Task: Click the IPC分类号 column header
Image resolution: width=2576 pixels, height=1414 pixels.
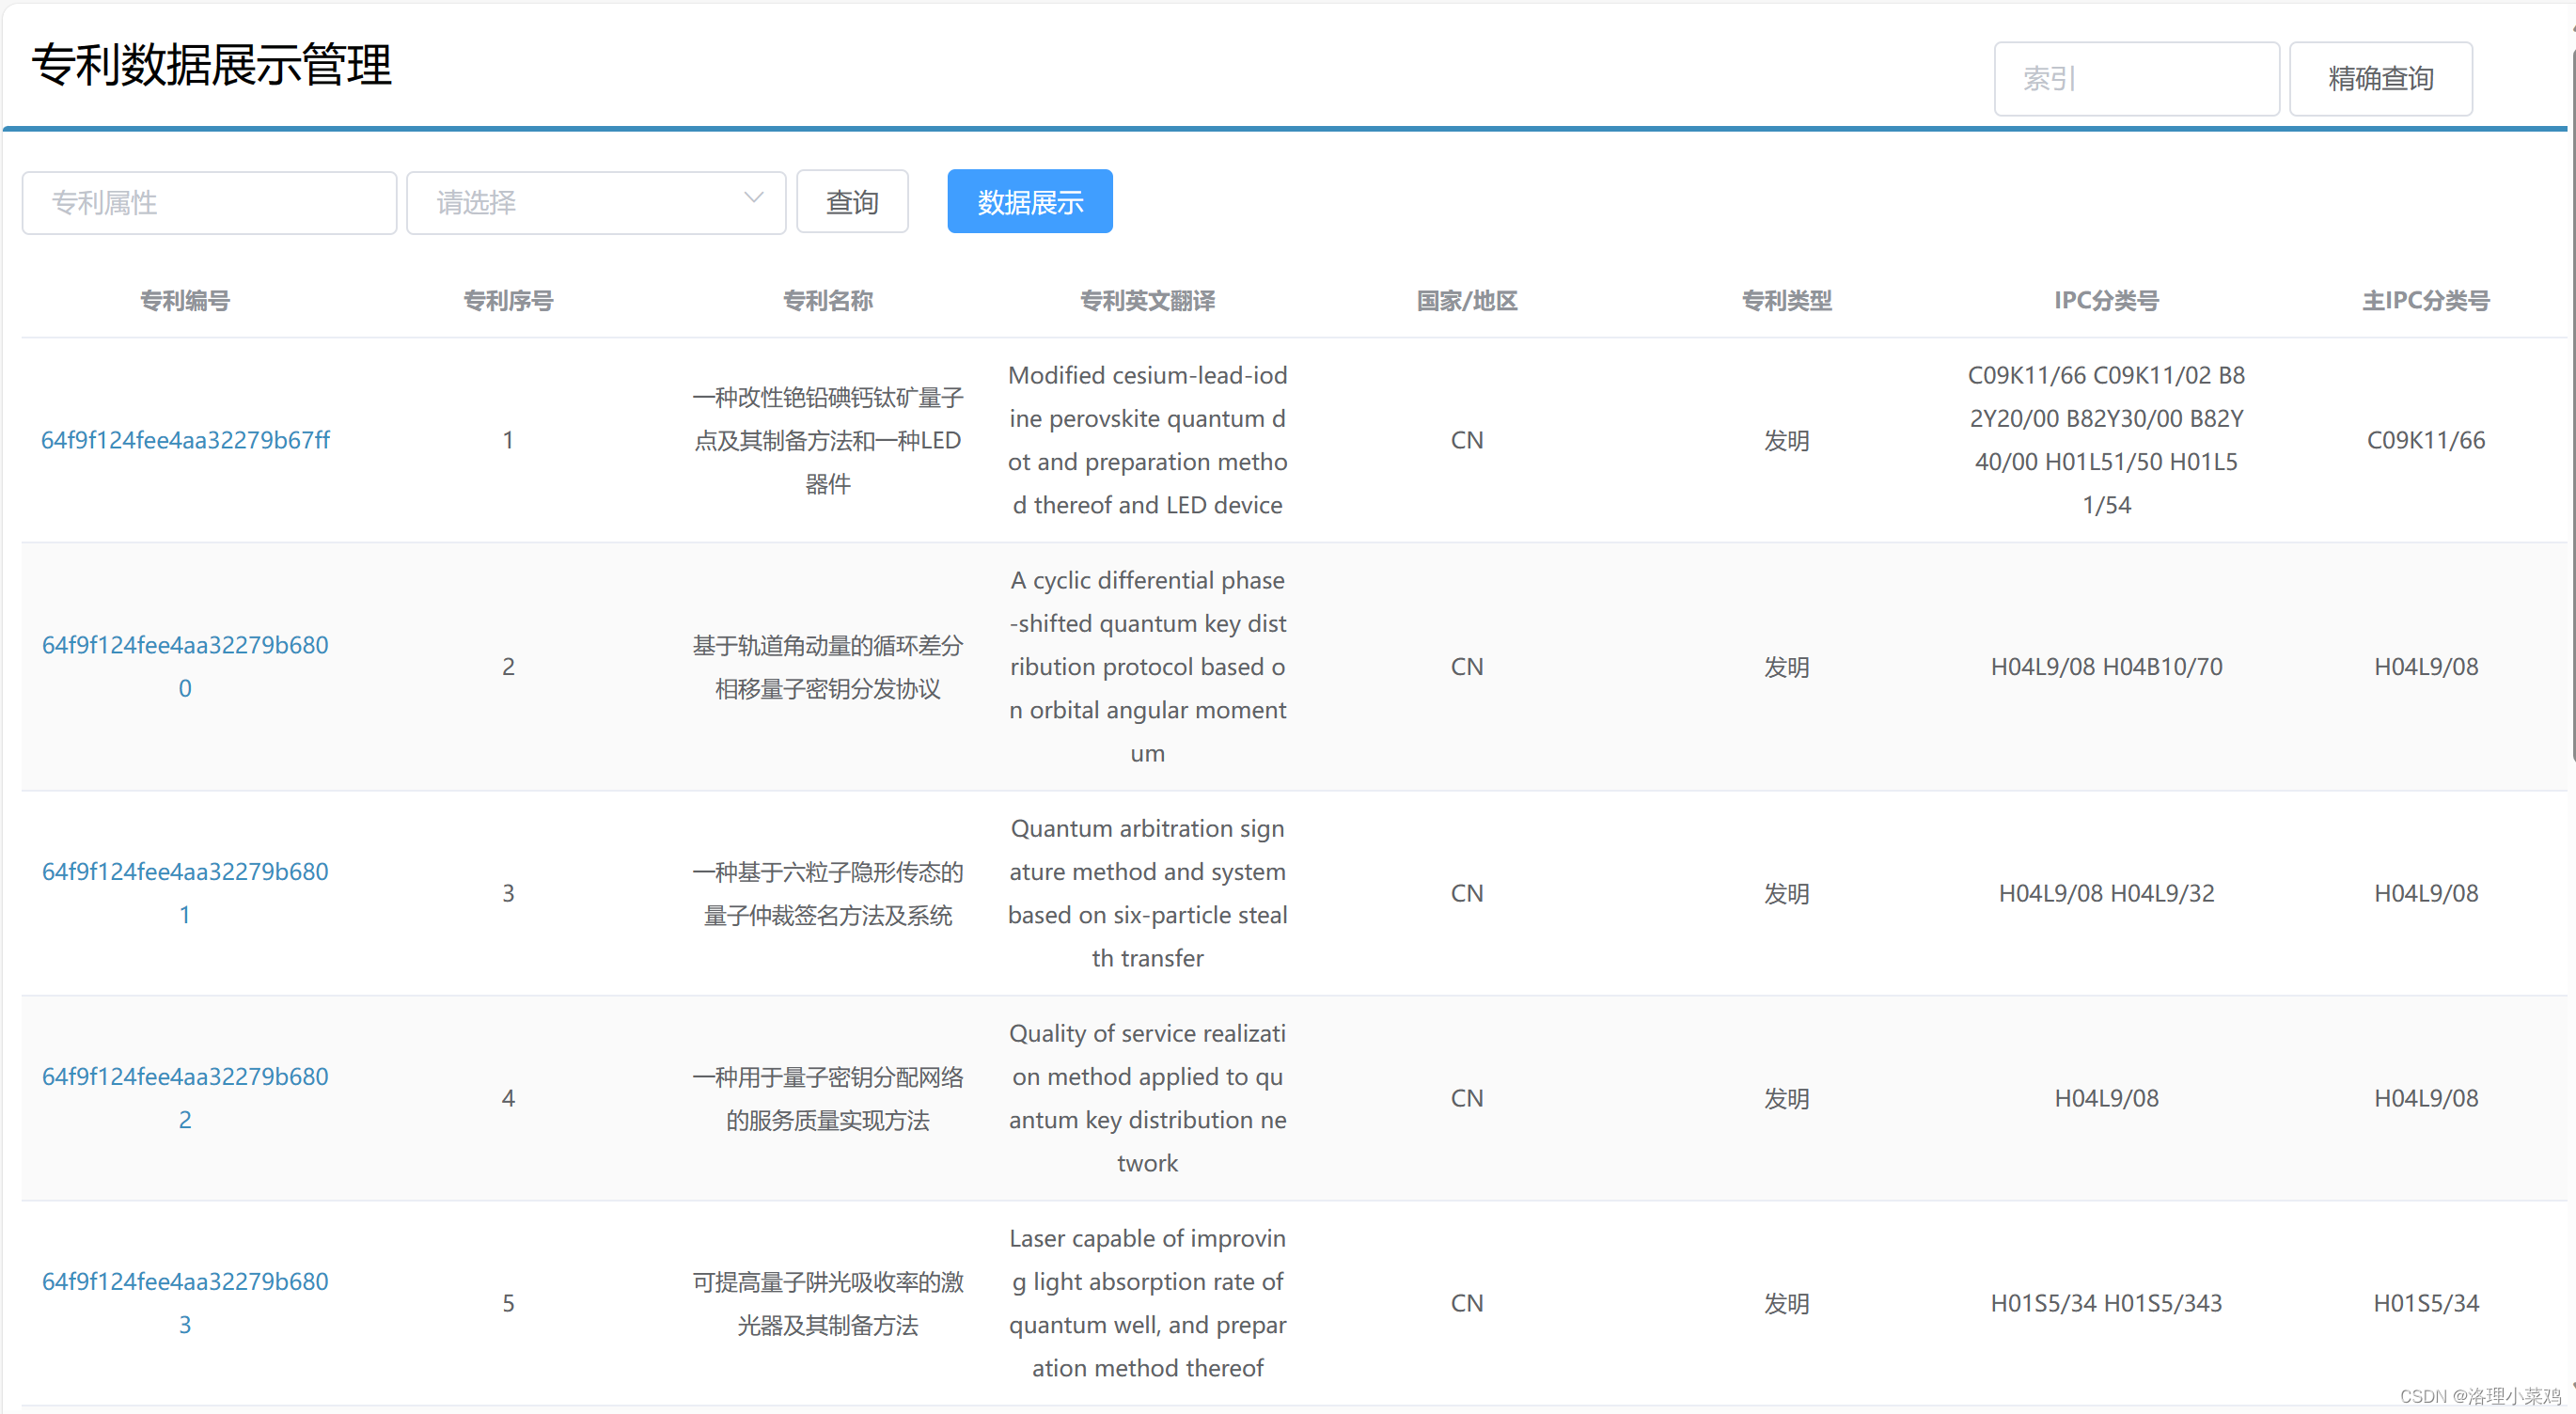Action: pos(2106,300)
